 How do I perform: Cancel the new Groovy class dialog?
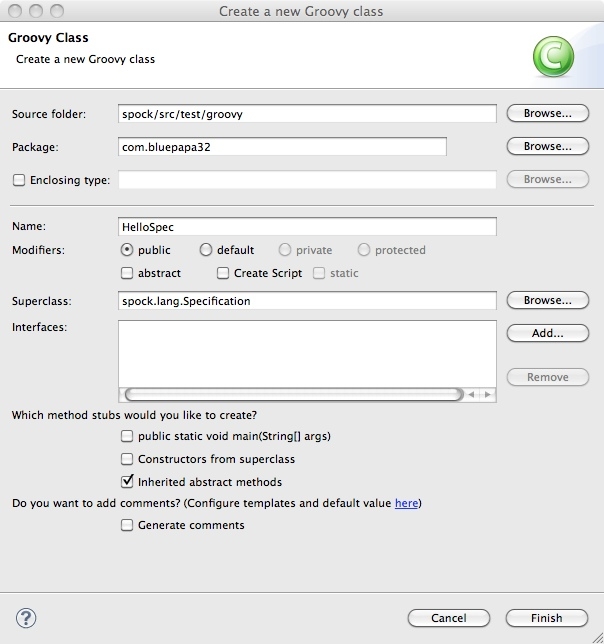pyautogui.click(x=449, y=618)
